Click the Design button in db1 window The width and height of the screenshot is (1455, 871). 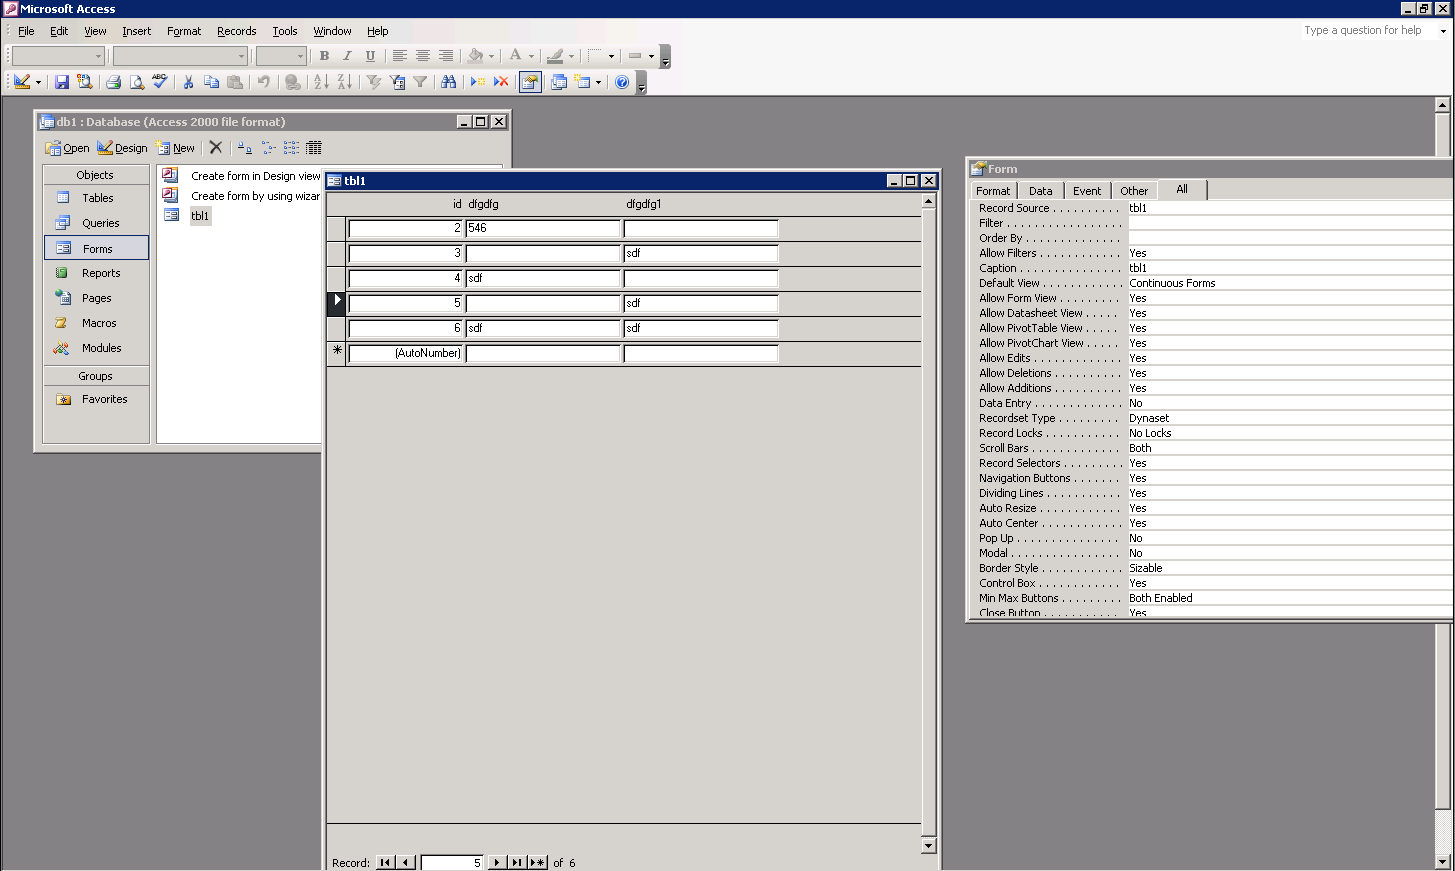(x=122, y=147)
